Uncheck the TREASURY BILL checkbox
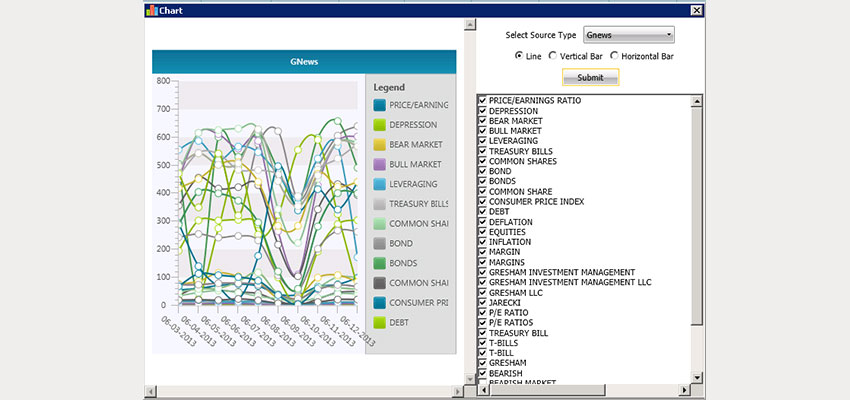Screen dimensions: 850x400 tap(482, 333)
